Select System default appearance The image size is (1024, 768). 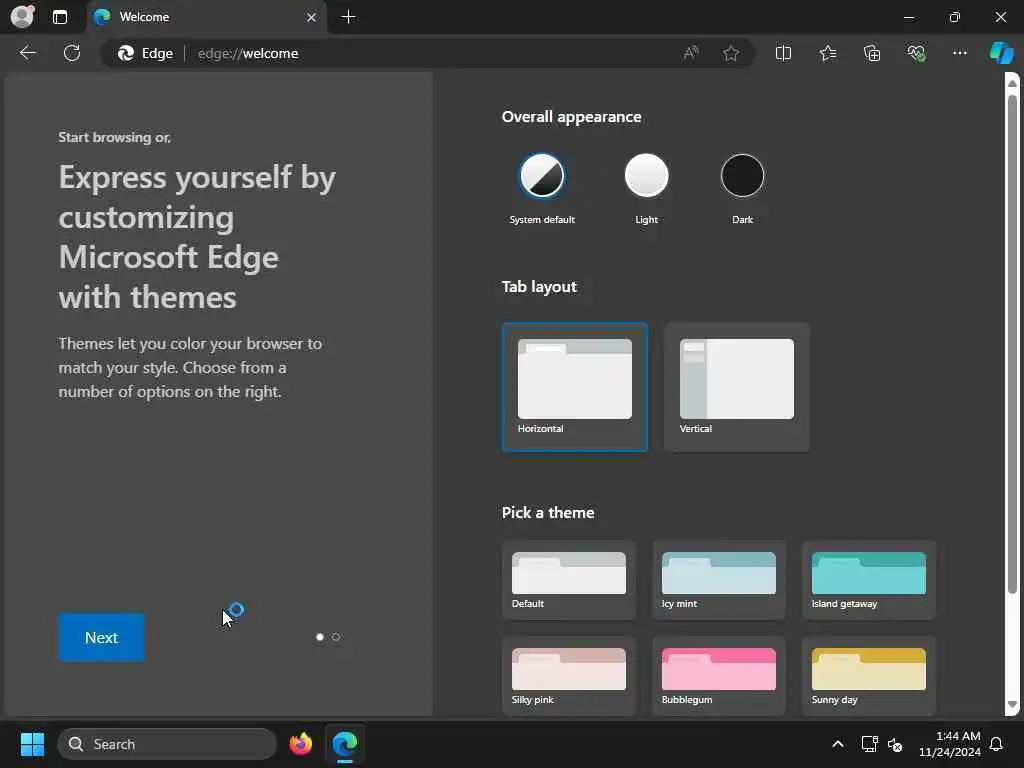[x=541, y=176]
